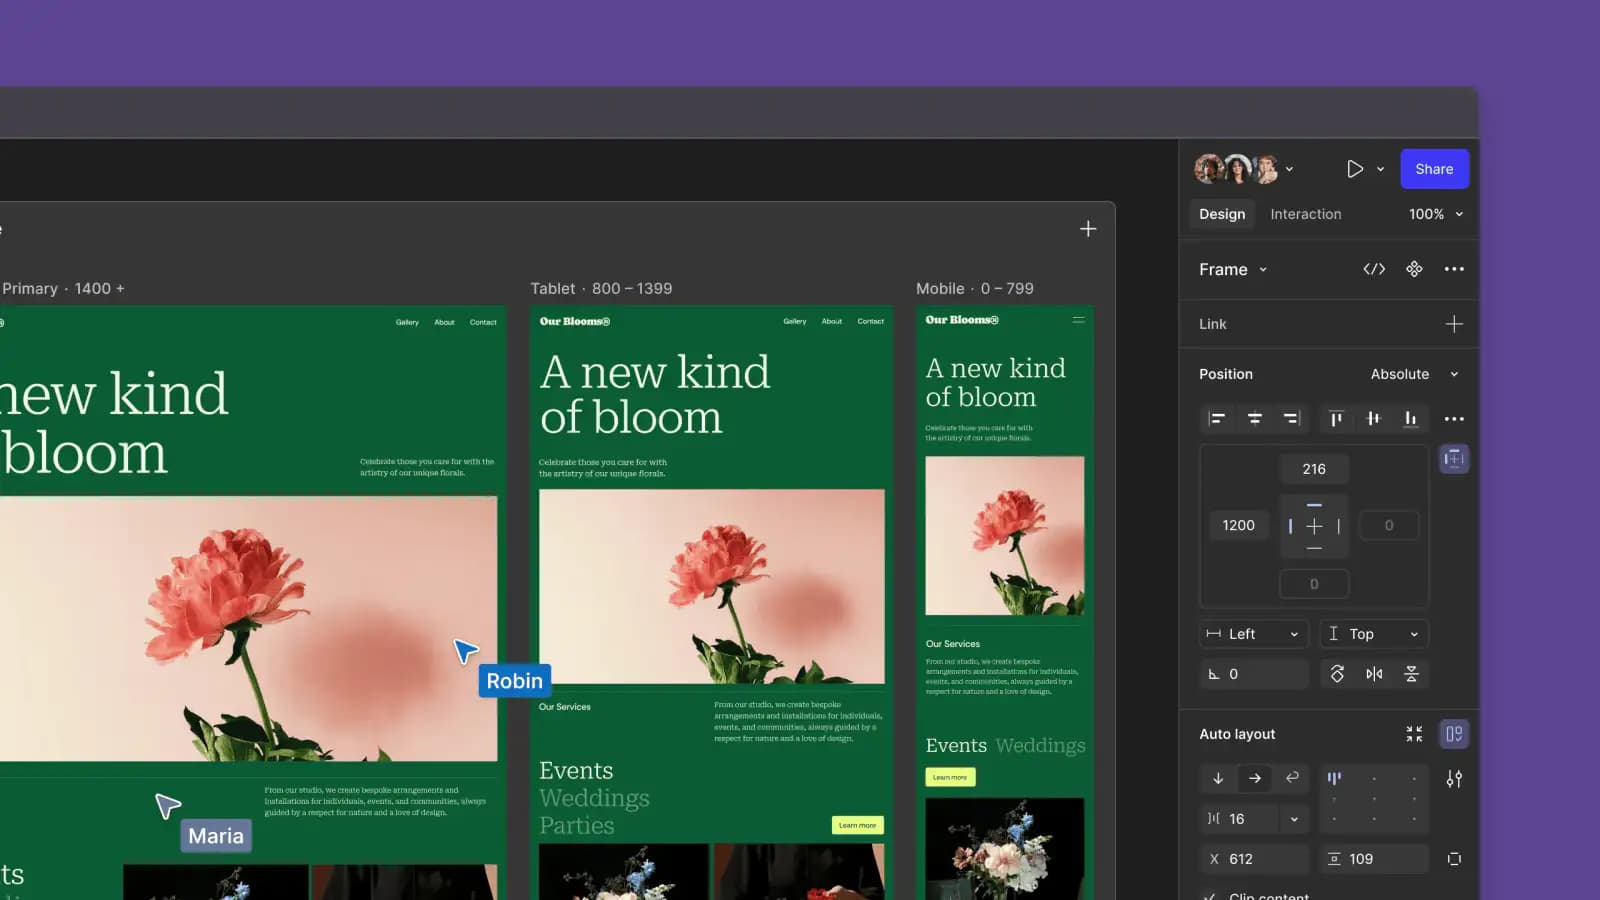Image resolution: width=1600 pixels, height=900 pixels.
Task: Flip the frame vertically
Action: [1411, 674]
